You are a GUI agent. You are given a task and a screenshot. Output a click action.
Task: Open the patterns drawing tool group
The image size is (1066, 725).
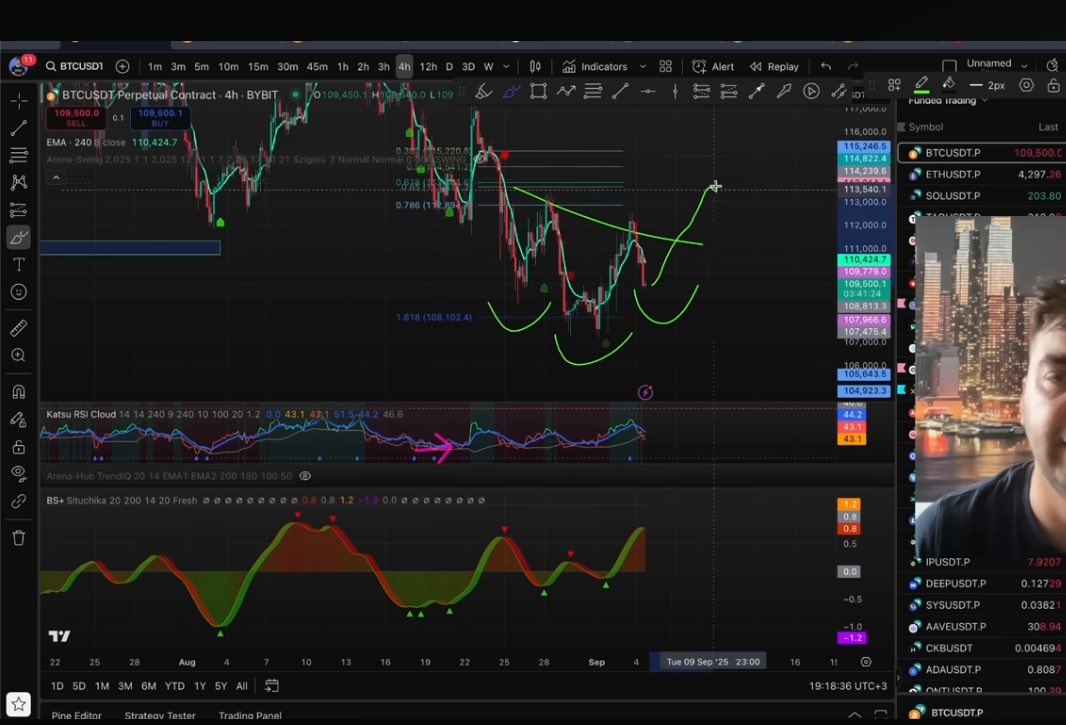pos(18,182)
